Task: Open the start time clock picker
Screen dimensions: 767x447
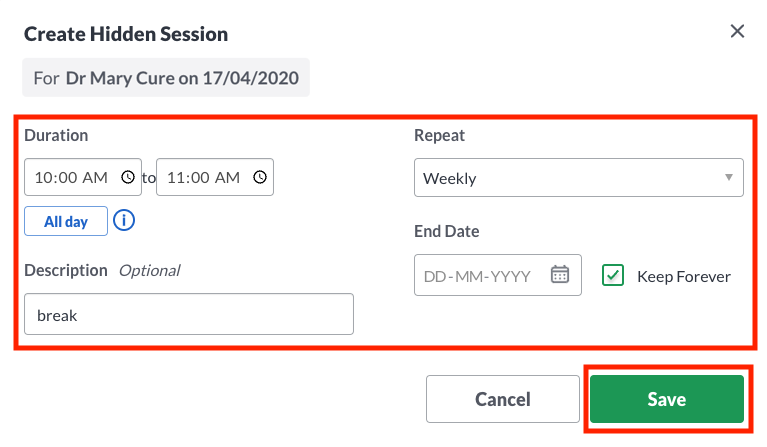Action: click(128, 177)
